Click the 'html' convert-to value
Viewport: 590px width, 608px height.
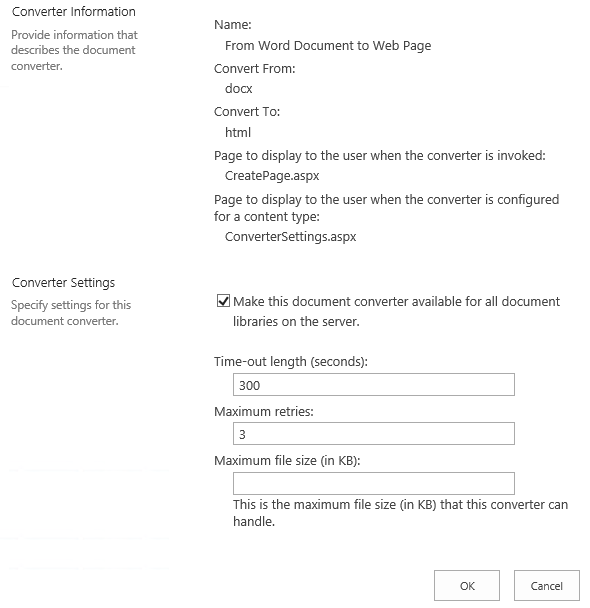click(x=238, y=132)
